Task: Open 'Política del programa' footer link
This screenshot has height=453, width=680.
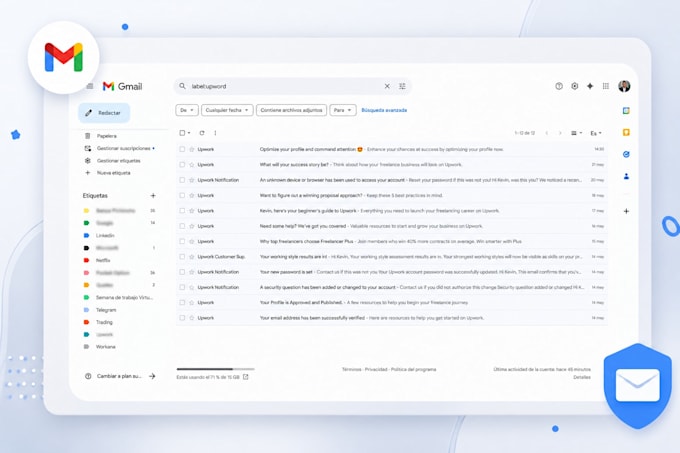Action: pos(413,369)
